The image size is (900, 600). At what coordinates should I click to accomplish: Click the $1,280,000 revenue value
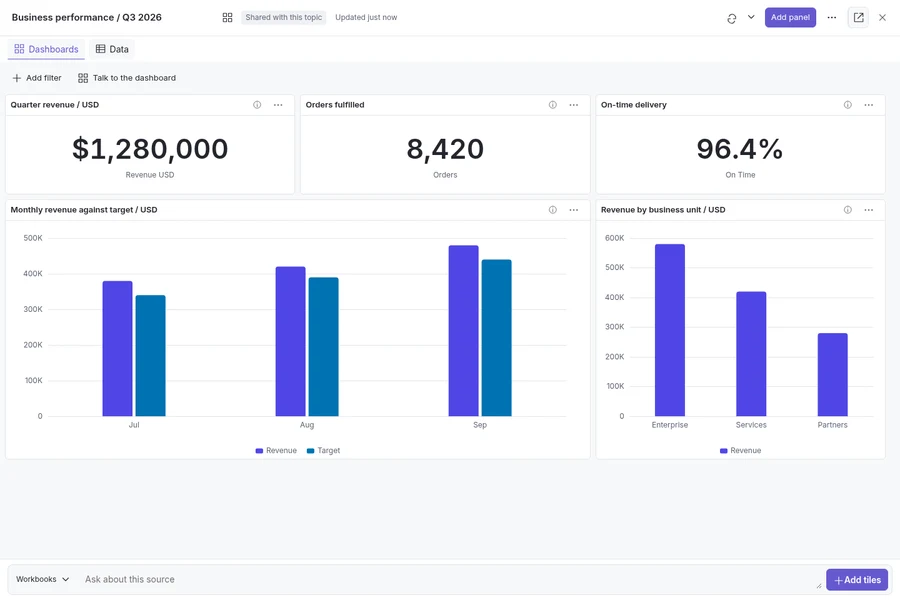(150, 149)
